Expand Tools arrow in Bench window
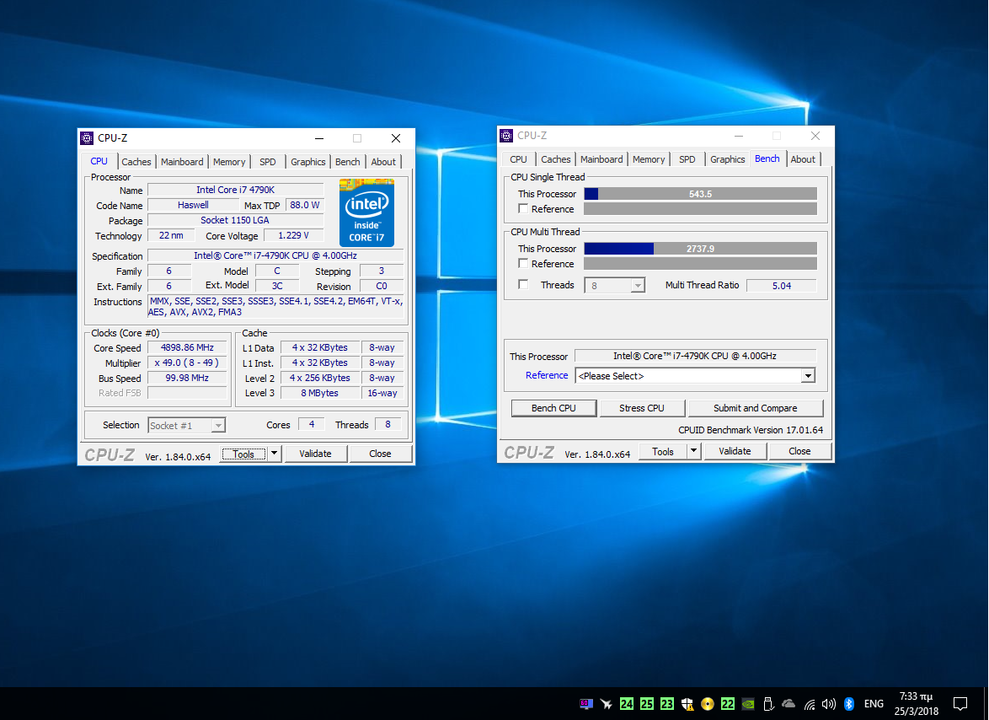This screenshot has height=720, width=989. point(694,451)
